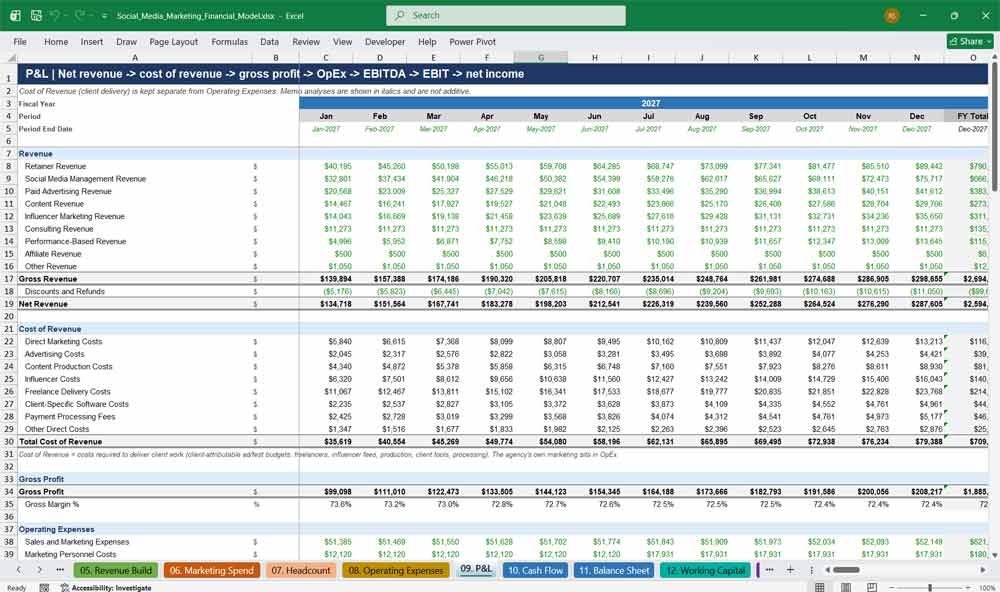Click Jan Gross Profit value $99,098
Image resolution: width=1000 pixels, height=592 pixels.
coord(337,492)
